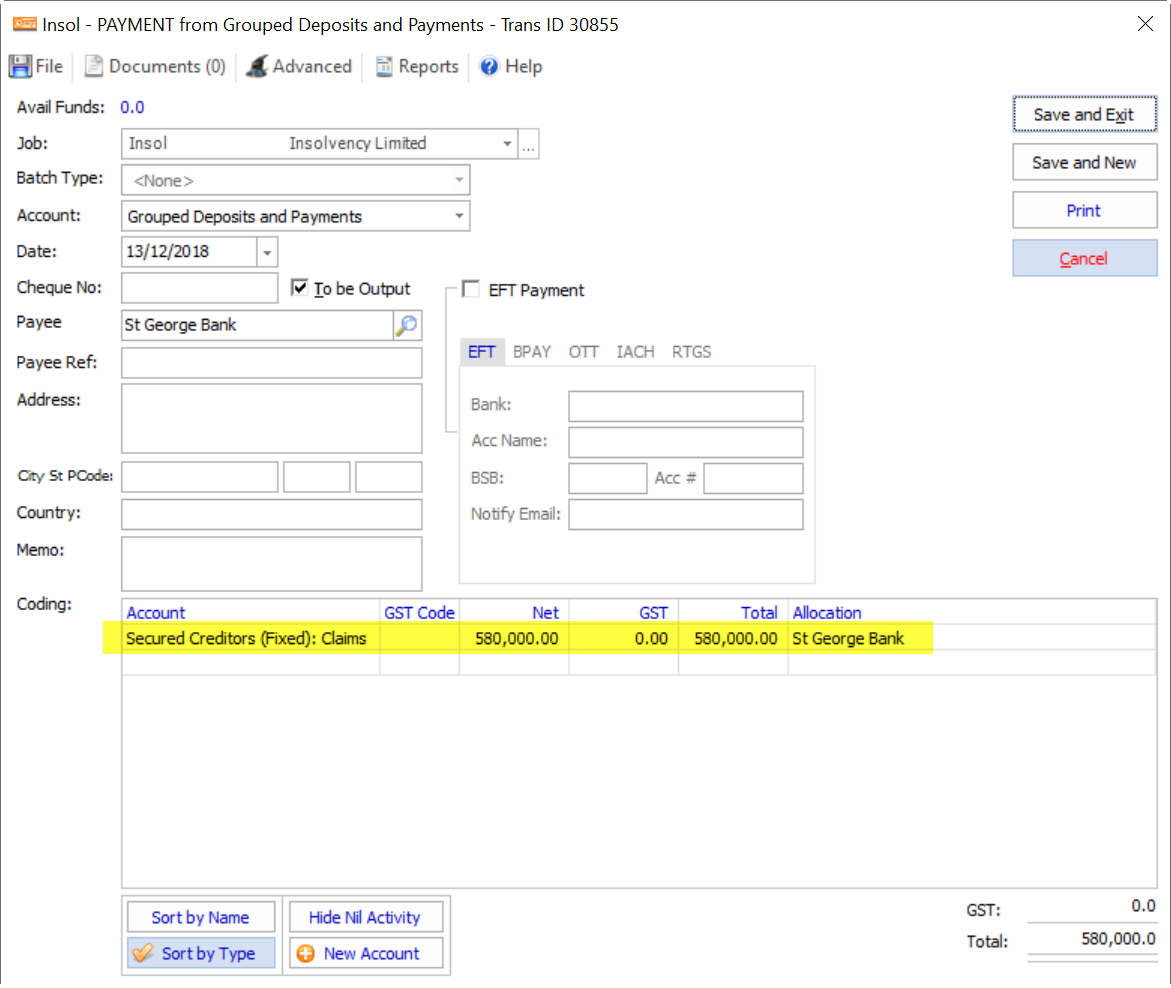Image resolution: width=1171 pixels, height=988 pixels.
Task: Expand the Job dropdown list
Action: point(507,143)
